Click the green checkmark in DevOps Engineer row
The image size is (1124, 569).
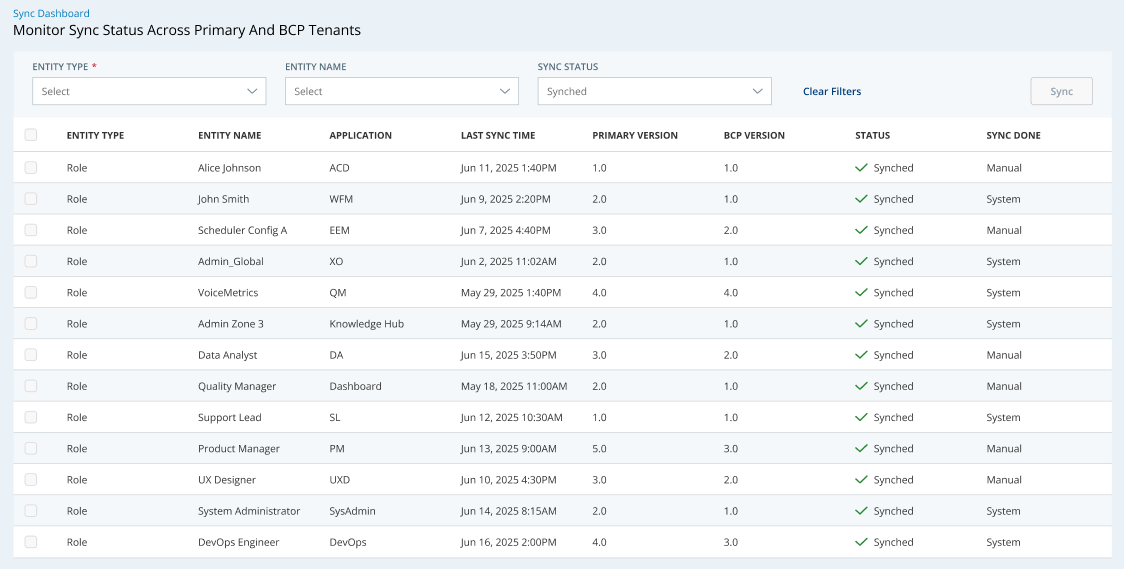[x=861, y=542]
